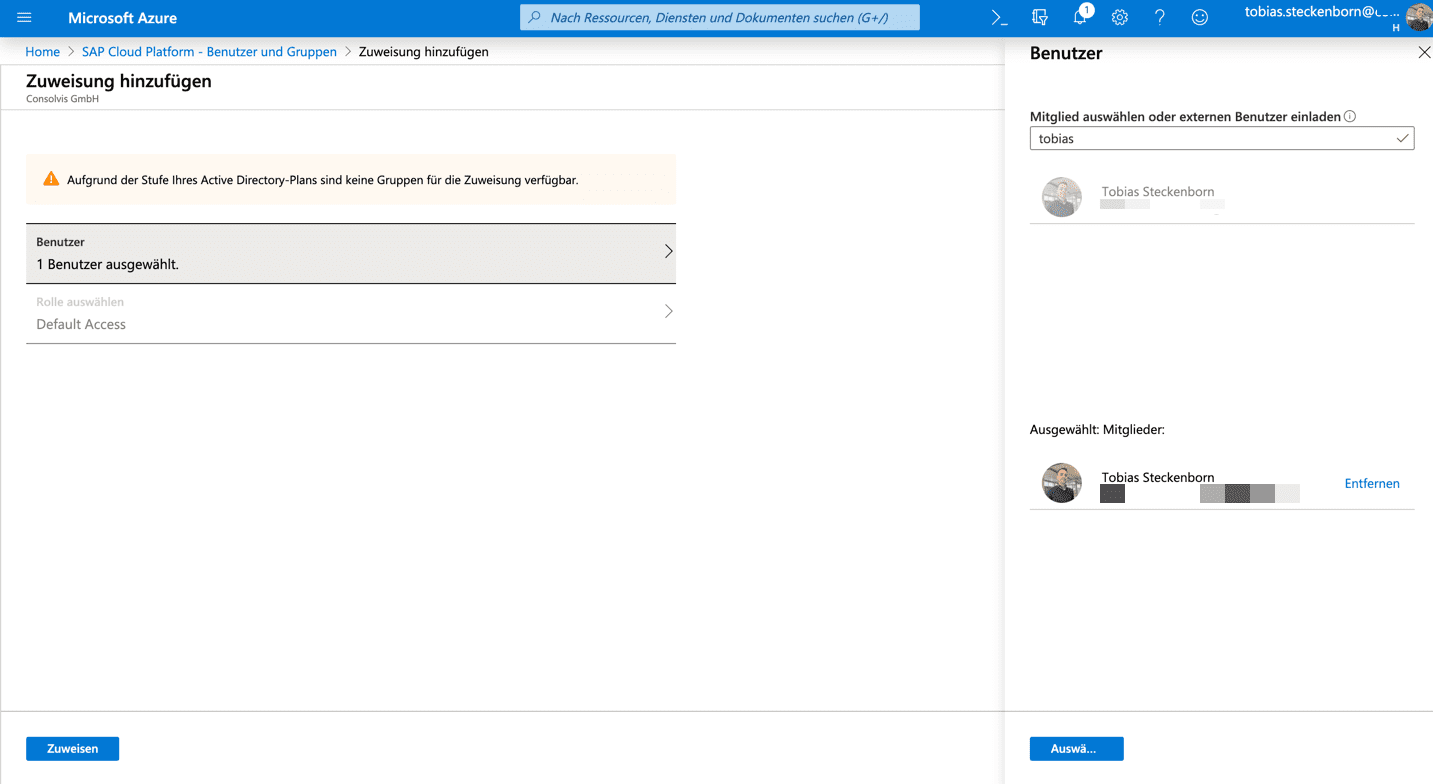This screenshot has height=784, width=1433.
Task: Click the Default Access role text
Action: pyautogui.click(x=81, y=324)
